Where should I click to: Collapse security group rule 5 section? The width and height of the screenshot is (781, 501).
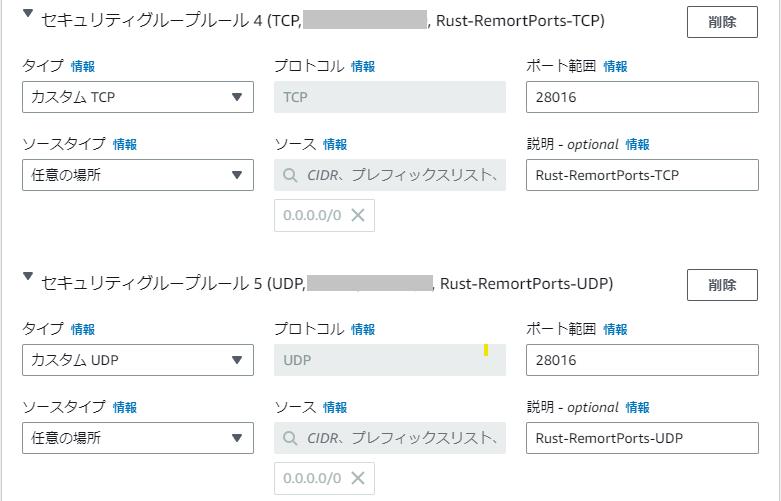(28, 281)
